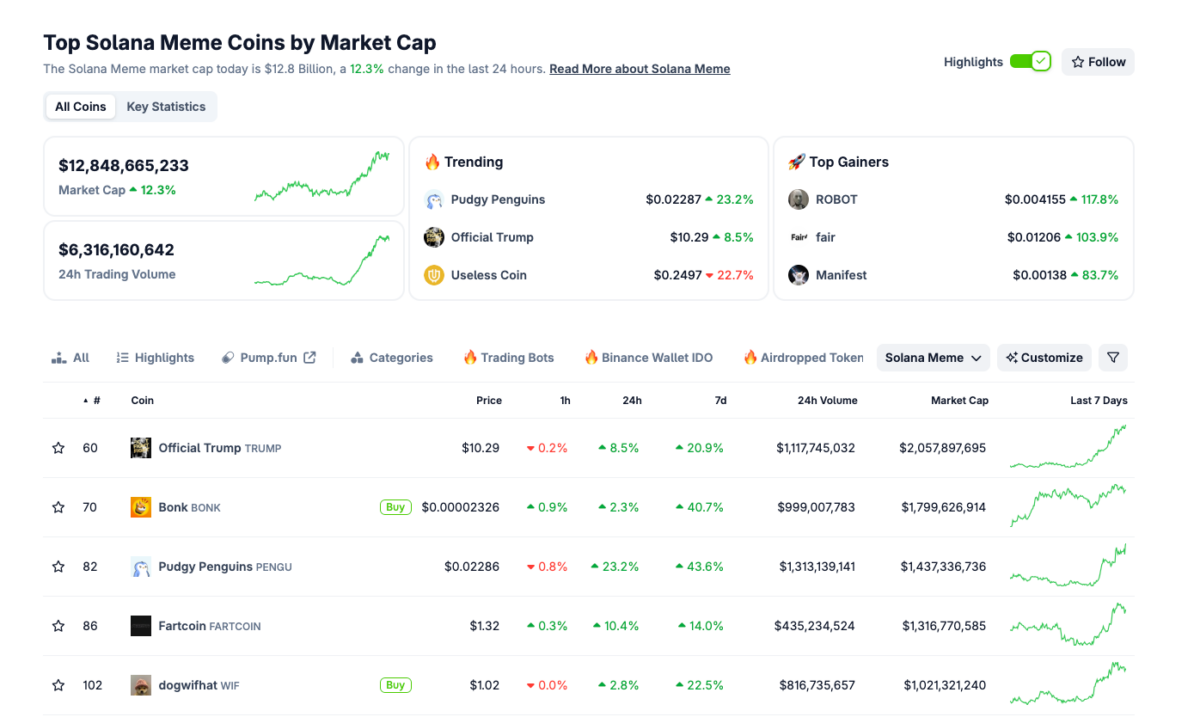Switch to the Key Statistics tab
Screen dimensions: 1200x717
coord(166,106)
